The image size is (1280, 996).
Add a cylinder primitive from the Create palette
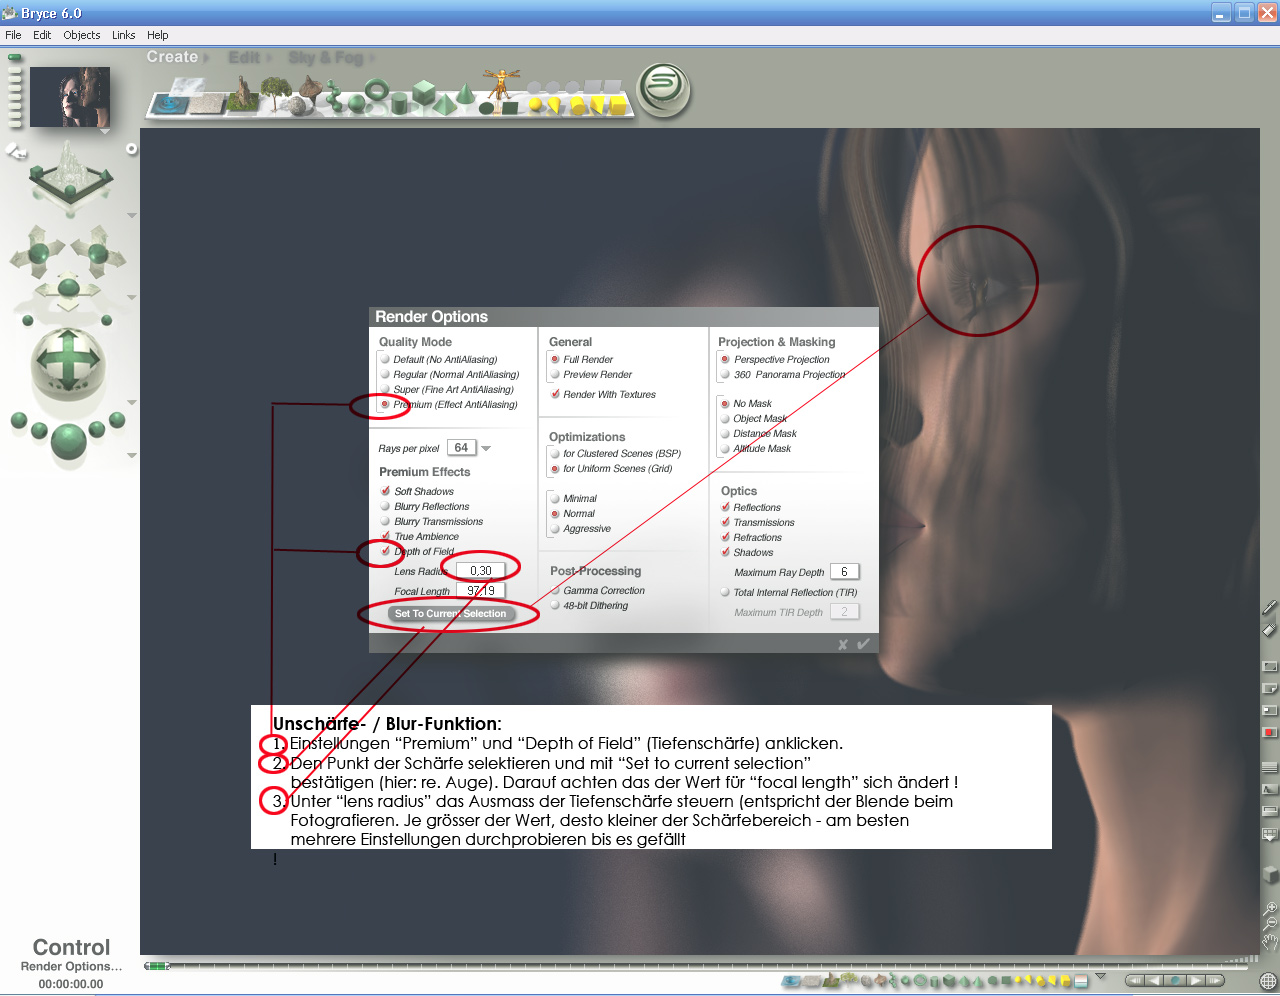tap(399, 102)
